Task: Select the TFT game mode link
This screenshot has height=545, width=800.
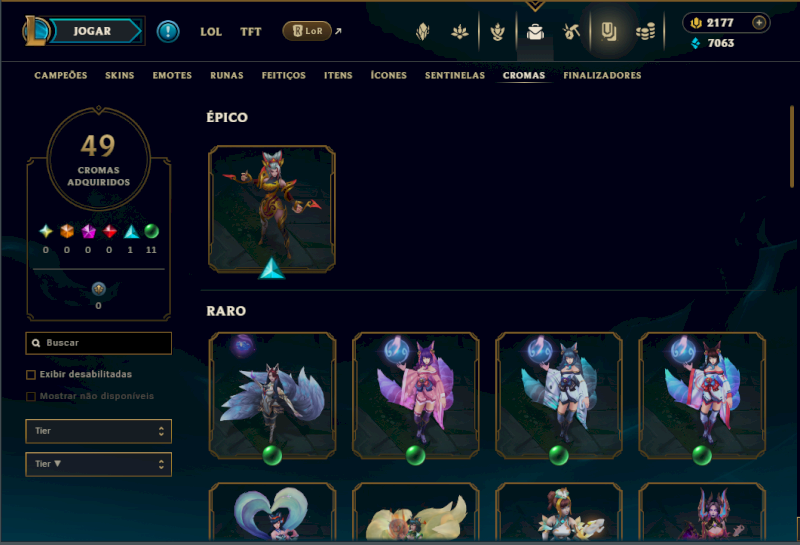Action: point(251,32)
